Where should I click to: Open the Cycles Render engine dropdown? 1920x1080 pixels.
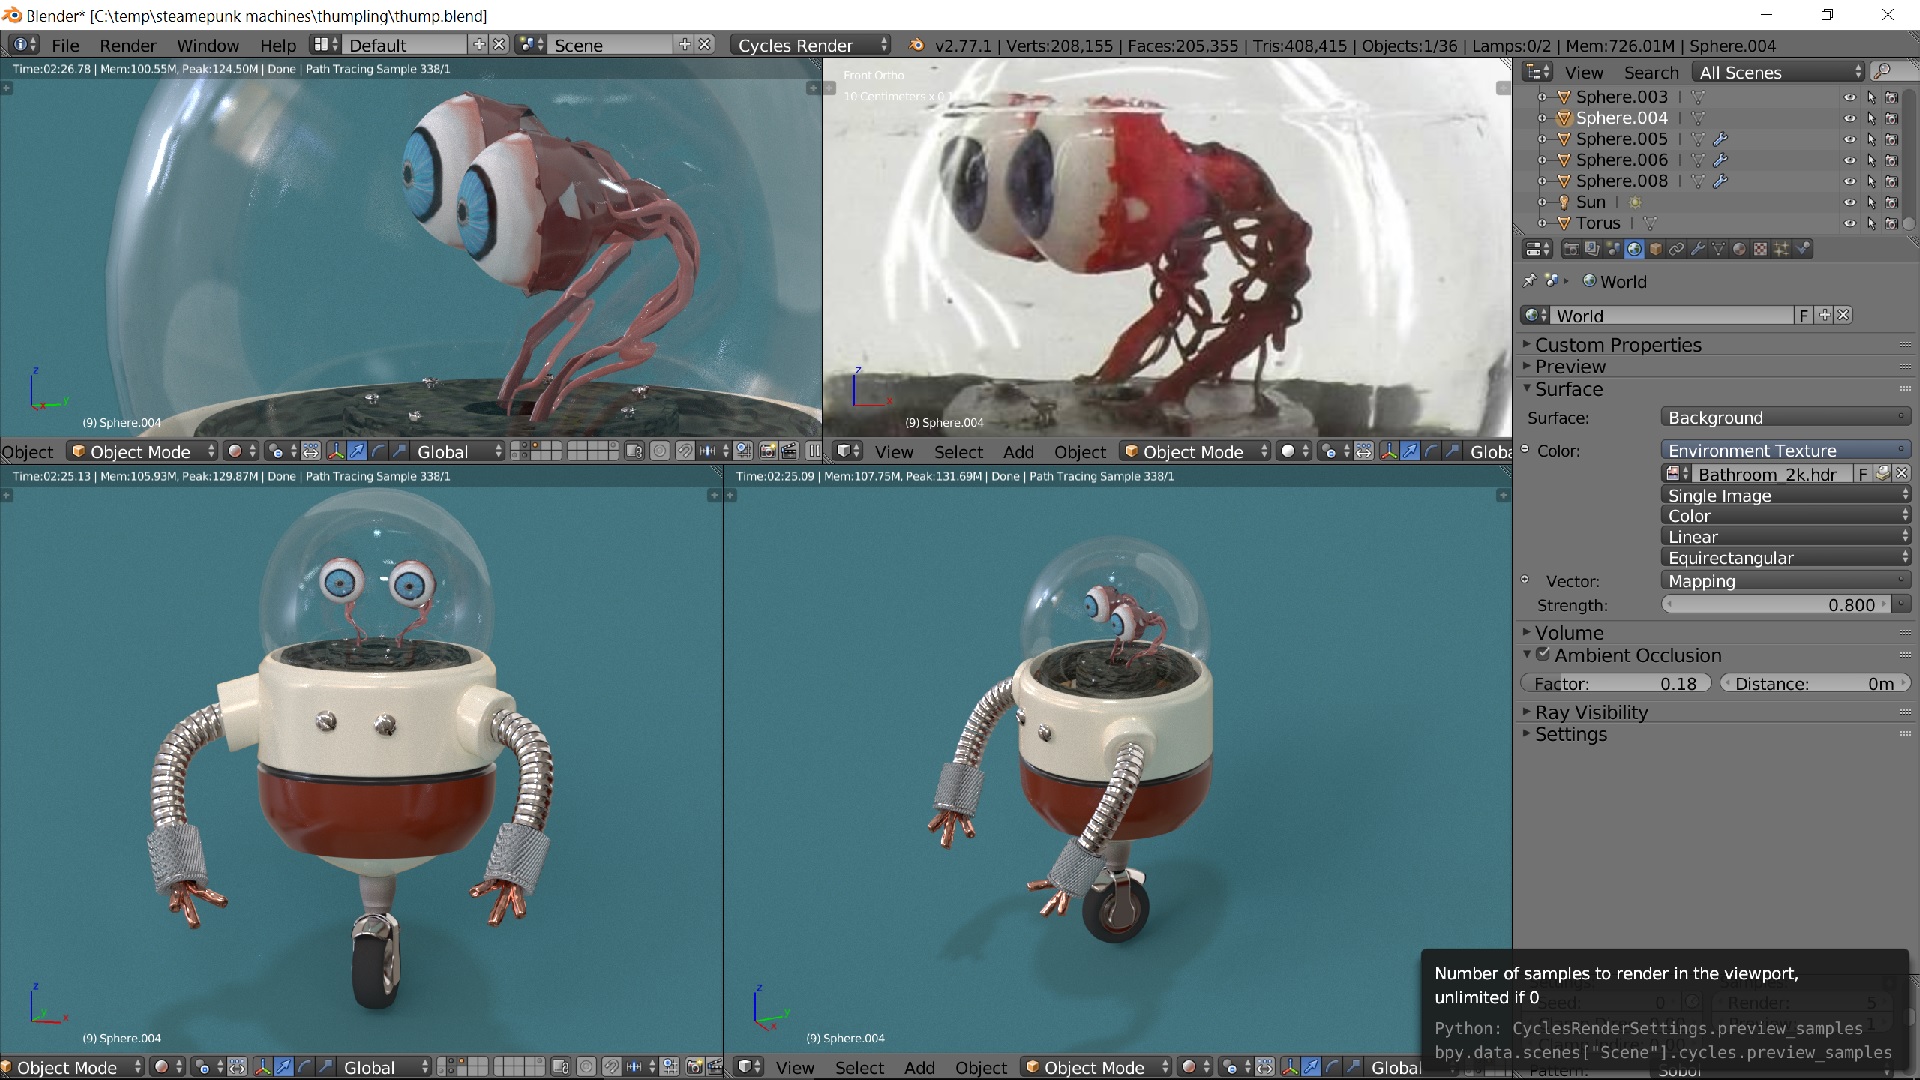[x=811, y=45]
